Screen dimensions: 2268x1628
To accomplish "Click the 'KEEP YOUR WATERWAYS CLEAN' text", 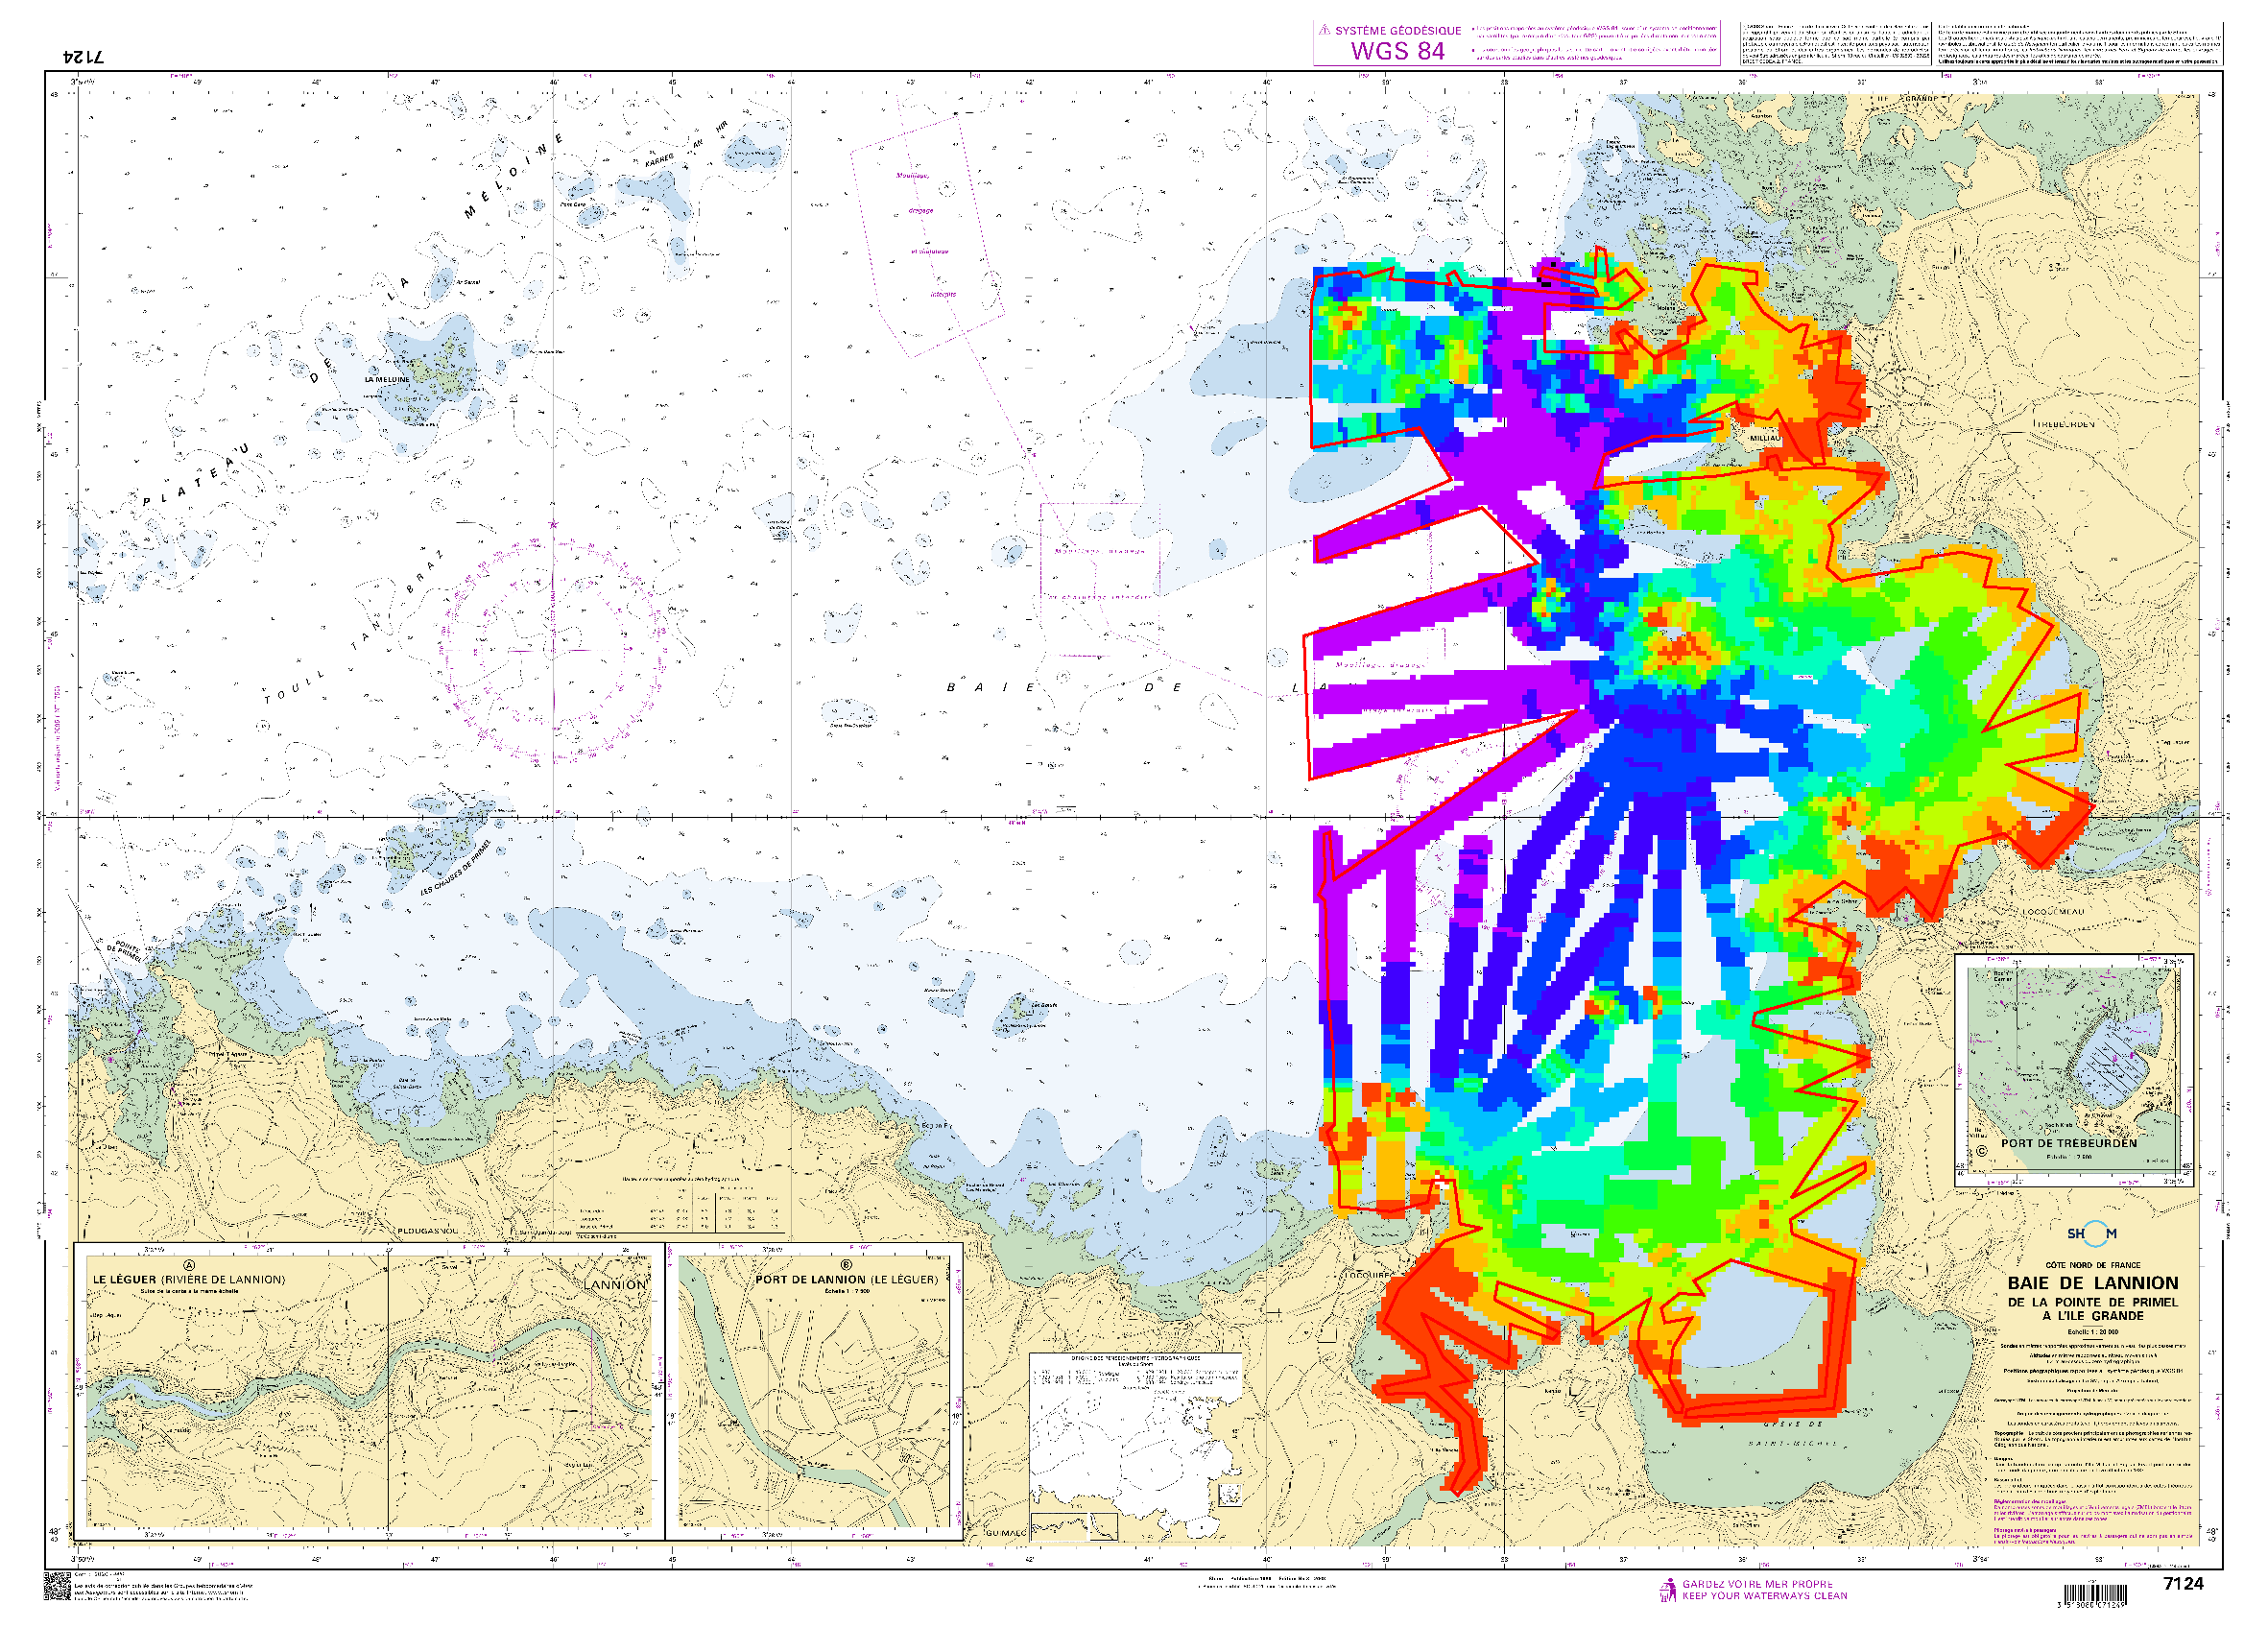I will click(1764, 1596).
